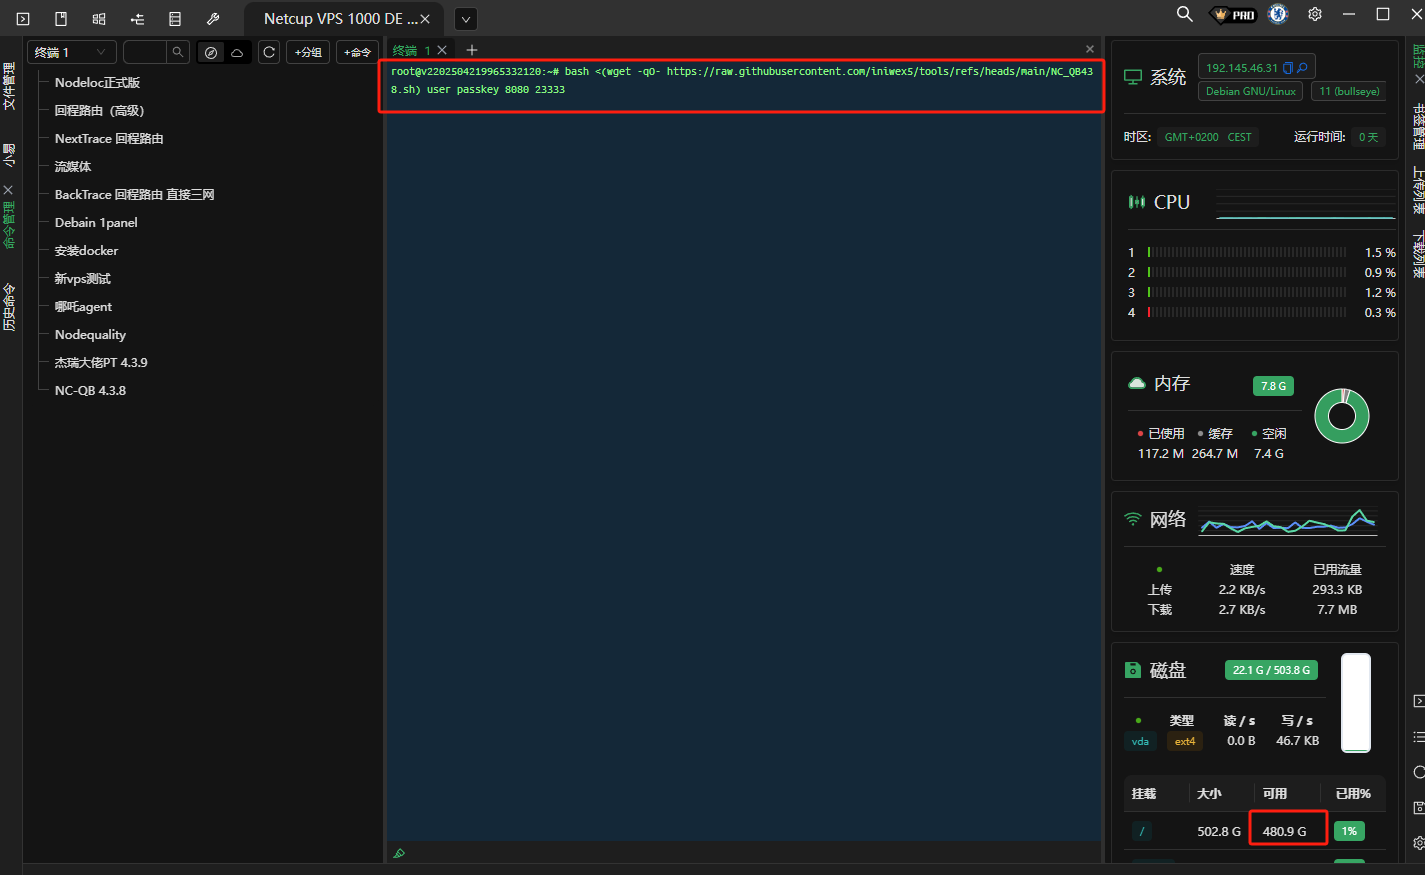Click the magnifier icon beside the IP address
This screenshot has width=1425, height=875.
click(x=1302, y=68)
